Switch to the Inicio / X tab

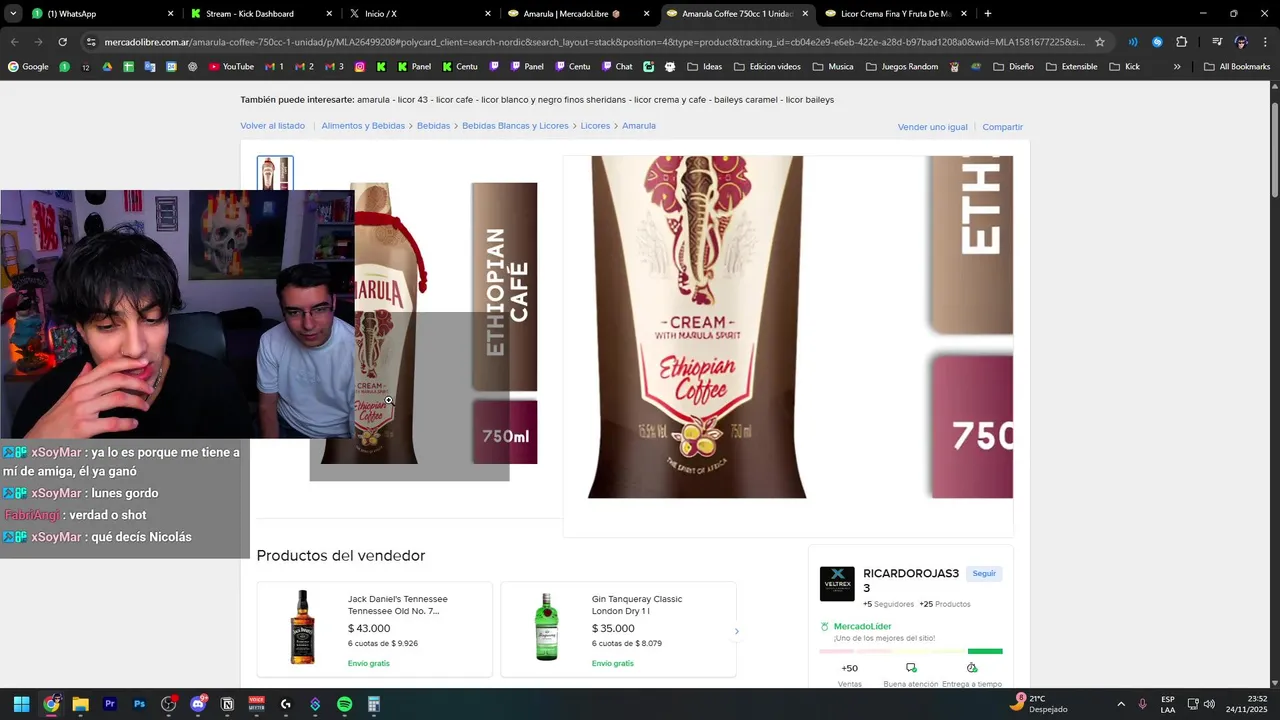[420, 14]
